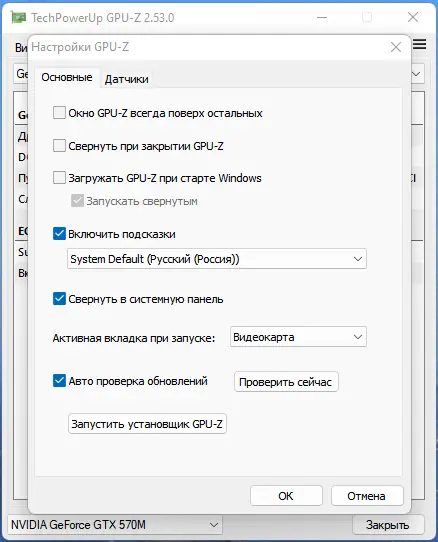Close the 'Настройки GPU-Z' dialog
This screenshot has height=542, width=438.
pyautogui.click(x=396, y=47)
